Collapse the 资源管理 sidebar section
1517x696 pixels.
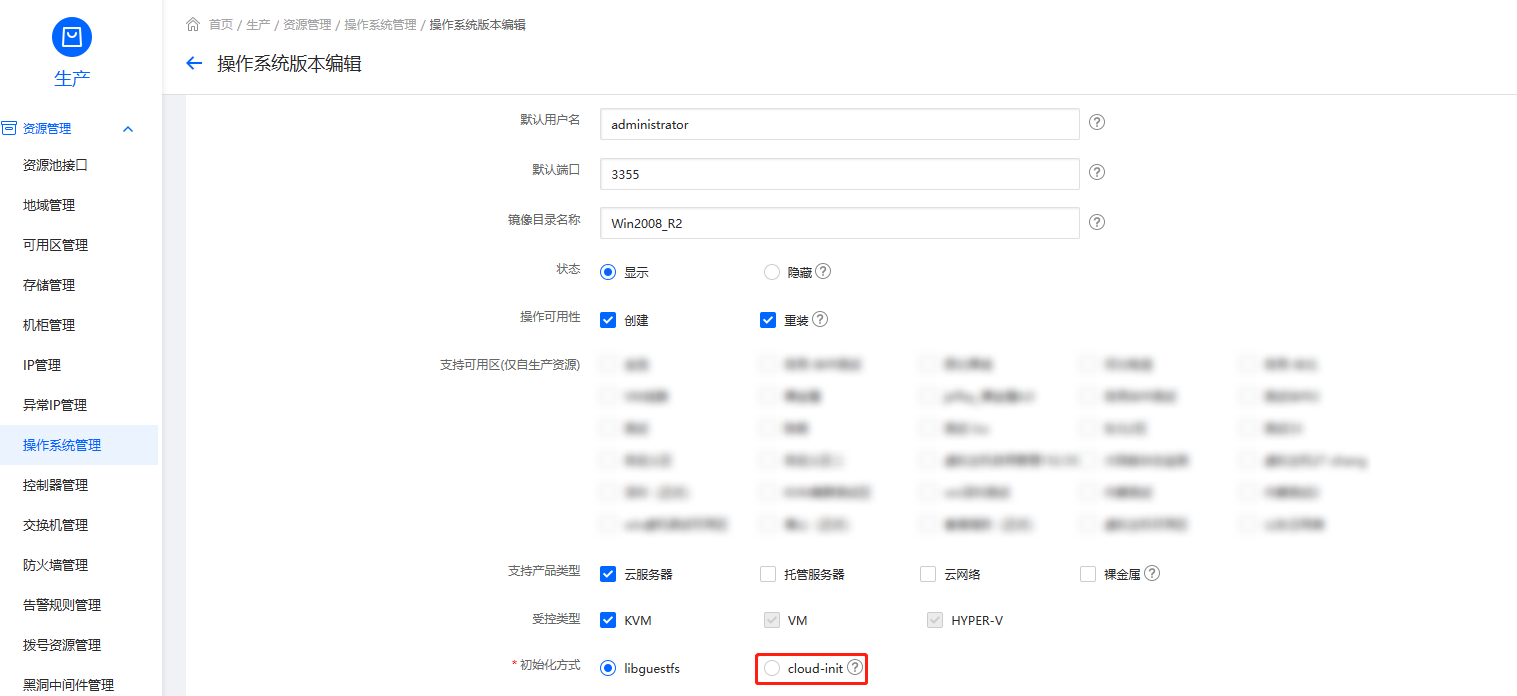[x=127, y=129]
